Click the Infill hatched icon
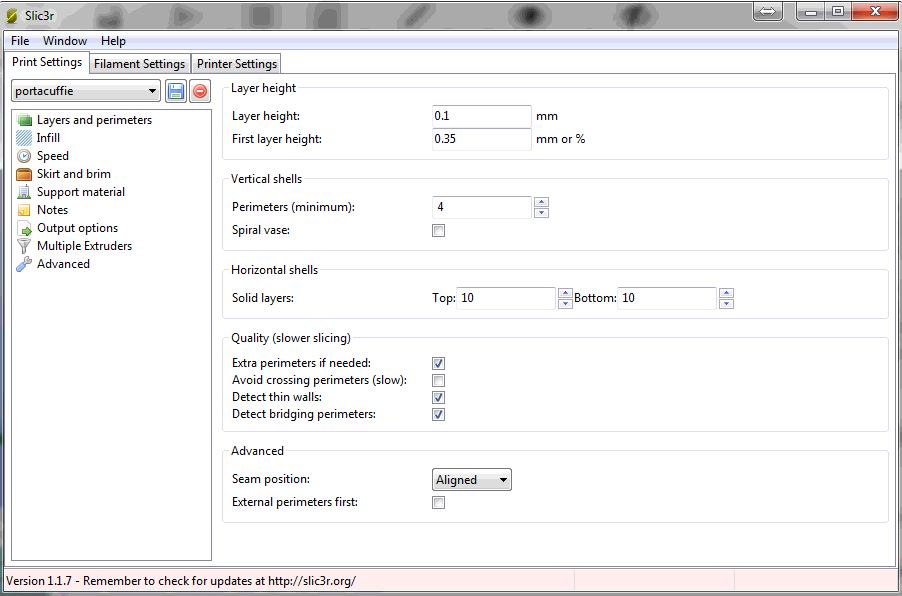Image resolution: width=902 pixels, height=596 pixels. click(x=24, y=138)
